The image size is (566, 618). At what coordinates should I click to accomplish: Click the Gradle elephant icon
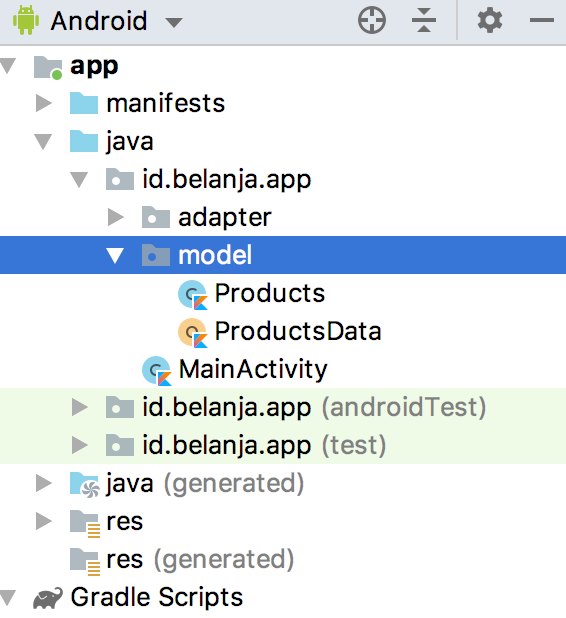pyautogui.click(x=48, y=598)
